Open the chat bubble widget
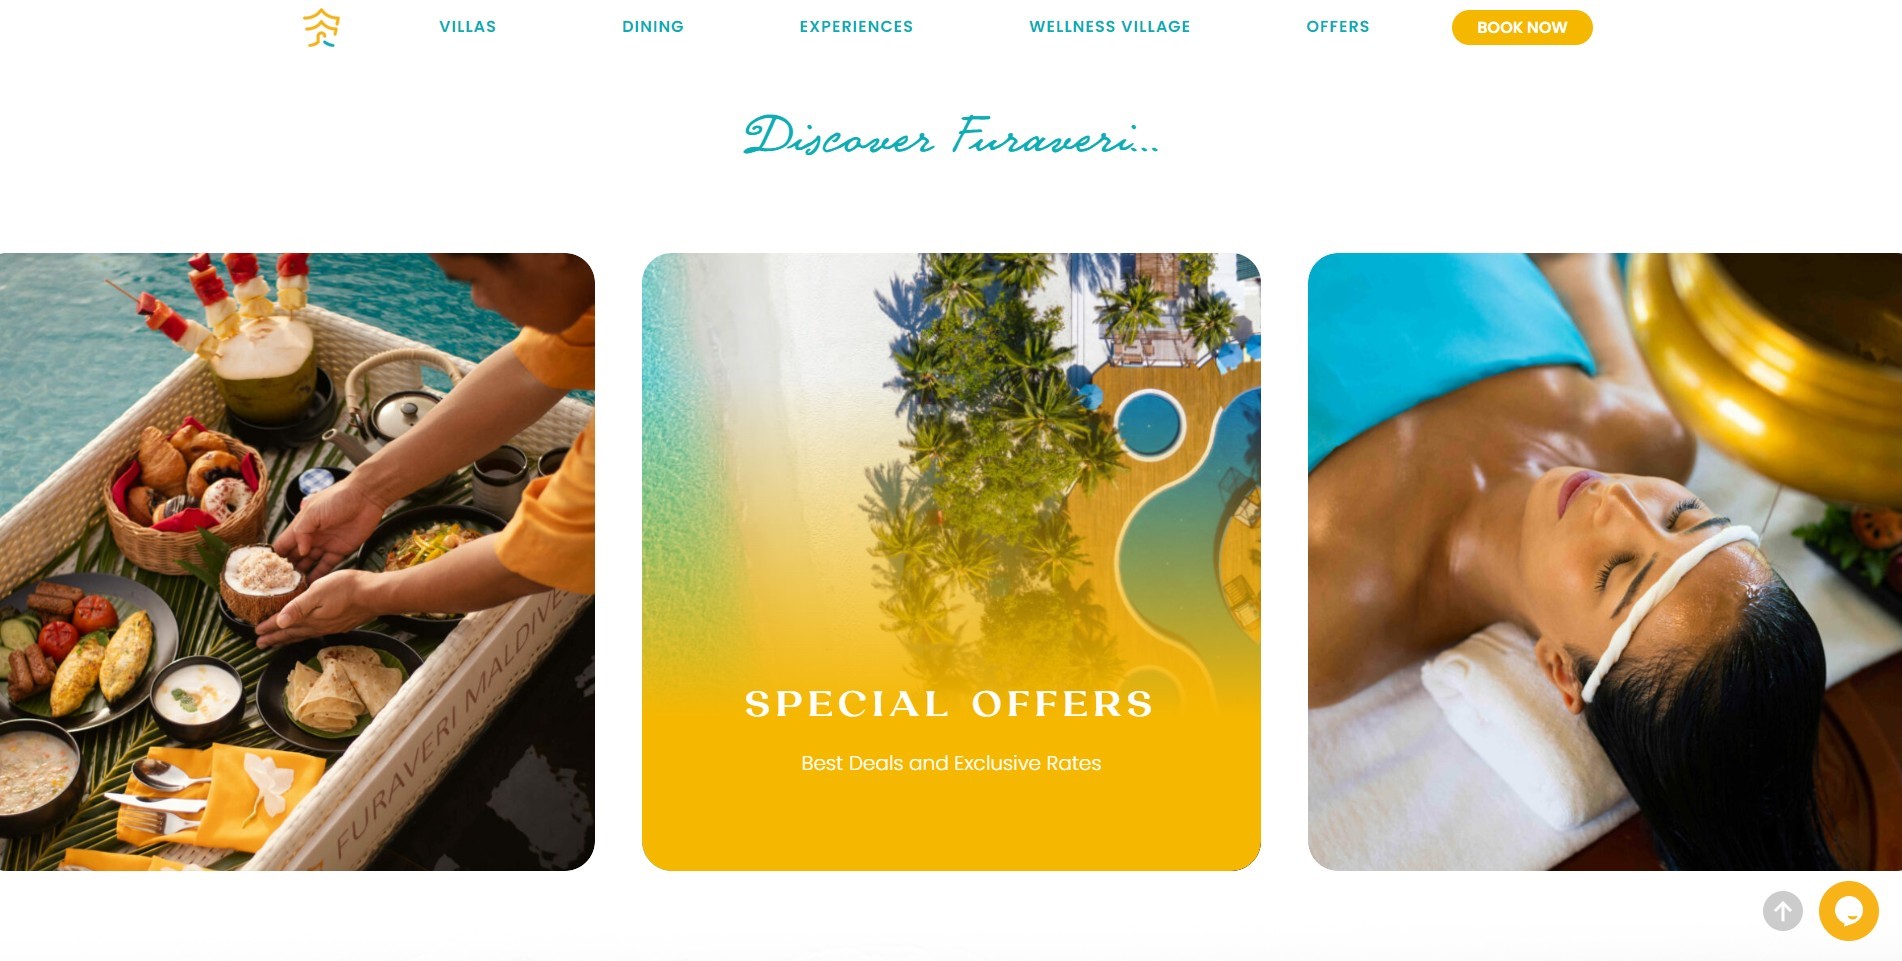Viewport: 1902px width, 961px height. 1848,911
